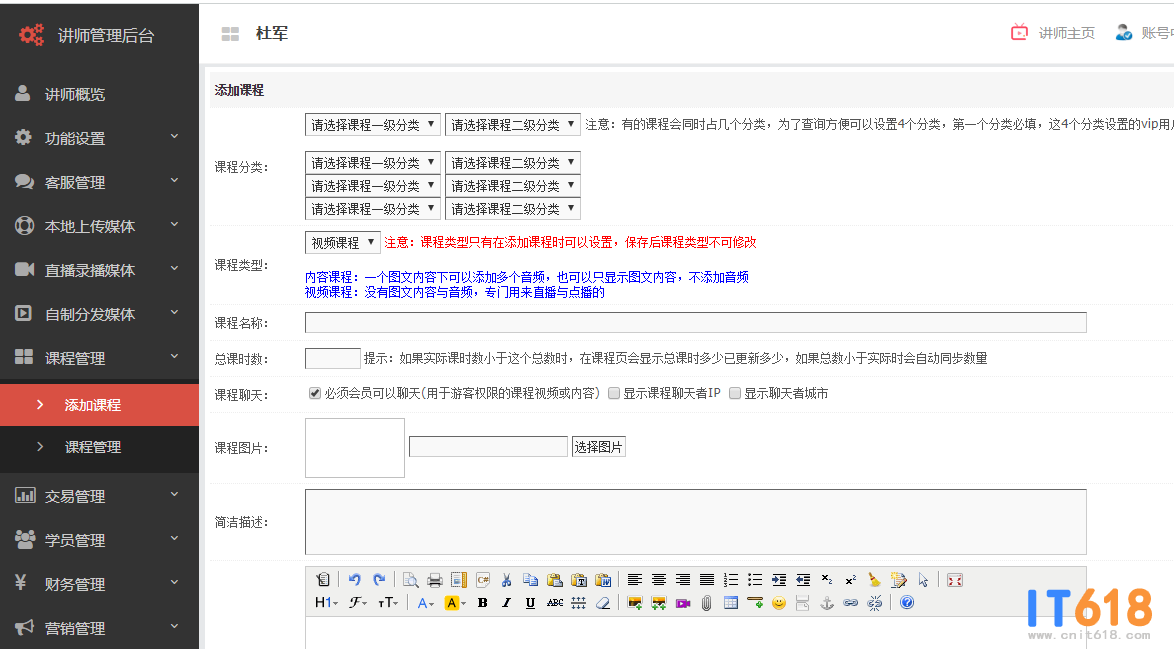
Task: Open the editor help question-mark icon
Action: point(906,603)
